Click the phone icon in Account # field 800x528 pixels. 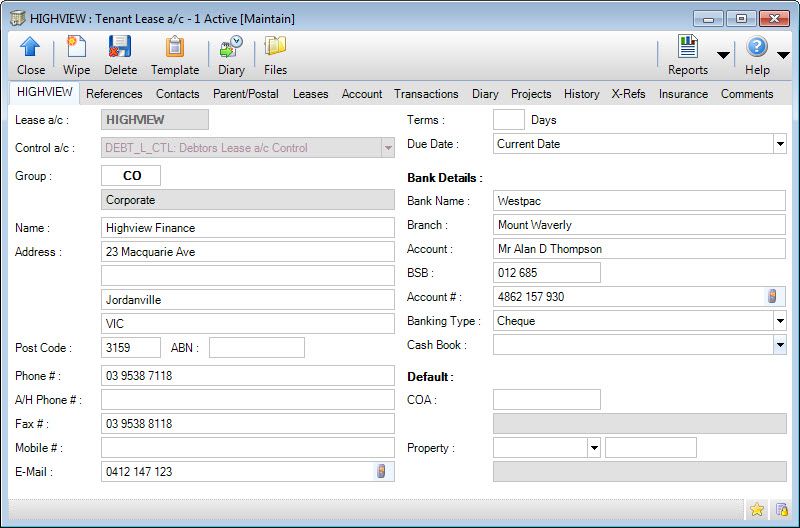pyautogui.click(x=772, y=296)
